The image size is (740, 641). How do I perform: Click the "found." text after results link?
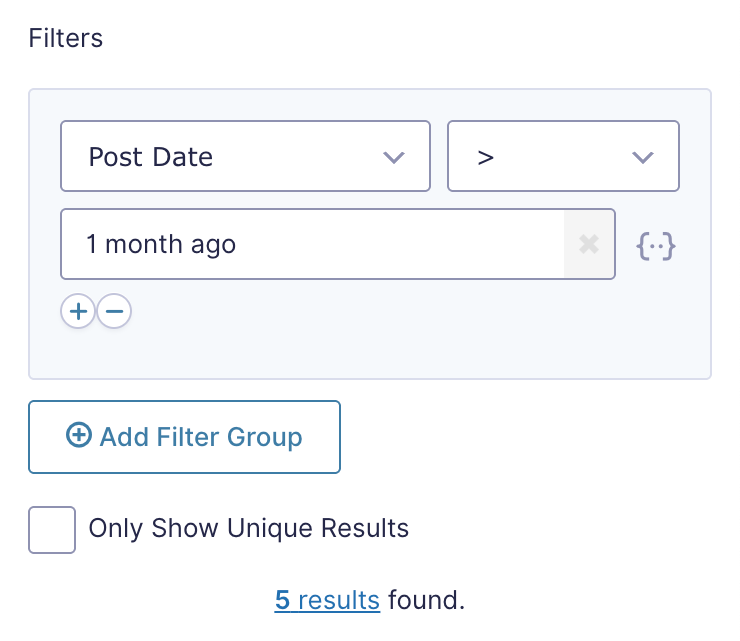point(426,600)
